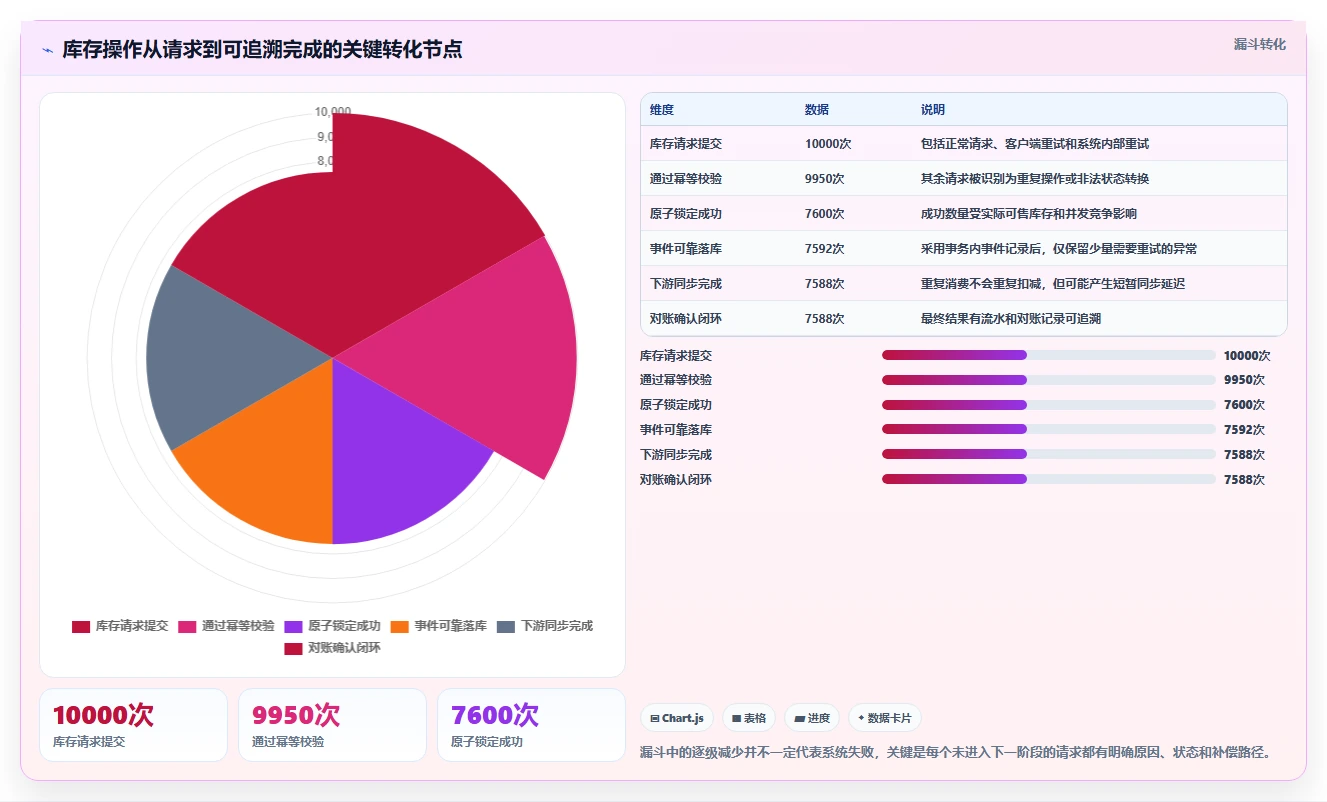Toggle 对账确认闭环 legend item
Screen dimensions: 1327x802
332,648
